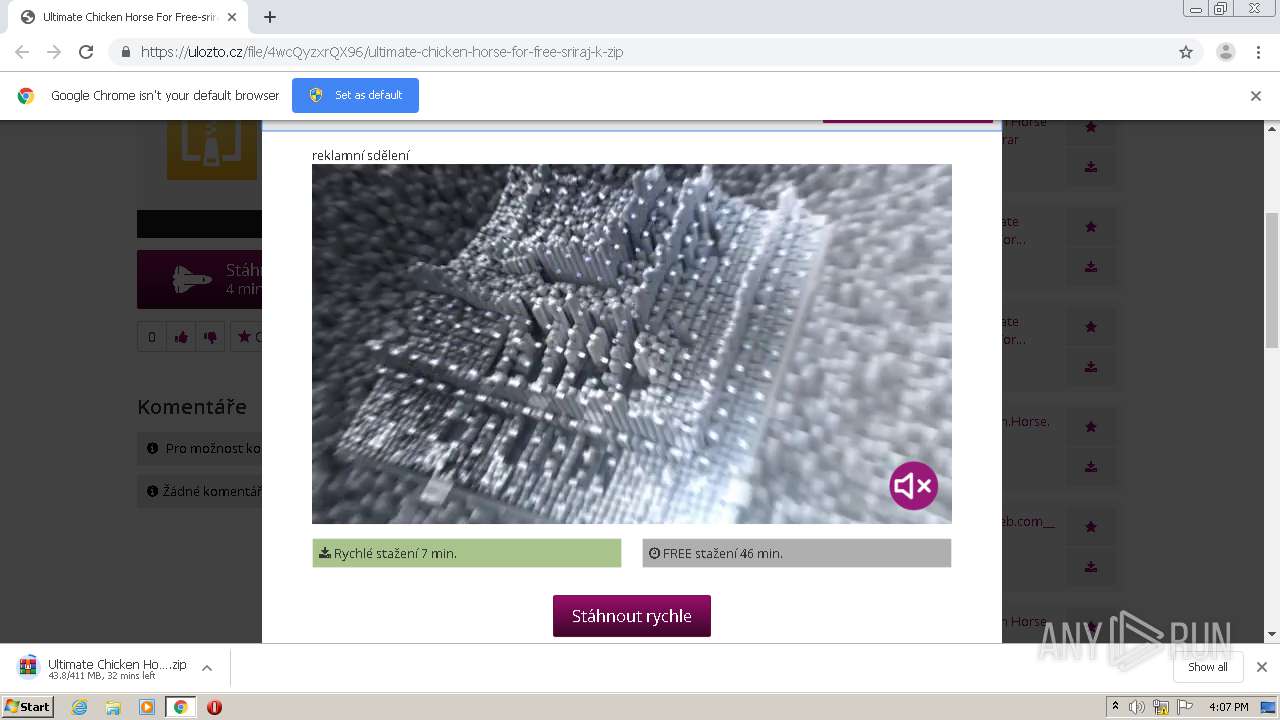Click Show desktop button
The height and width of the screenshot is (720, 1280).
pos(1270,707)
